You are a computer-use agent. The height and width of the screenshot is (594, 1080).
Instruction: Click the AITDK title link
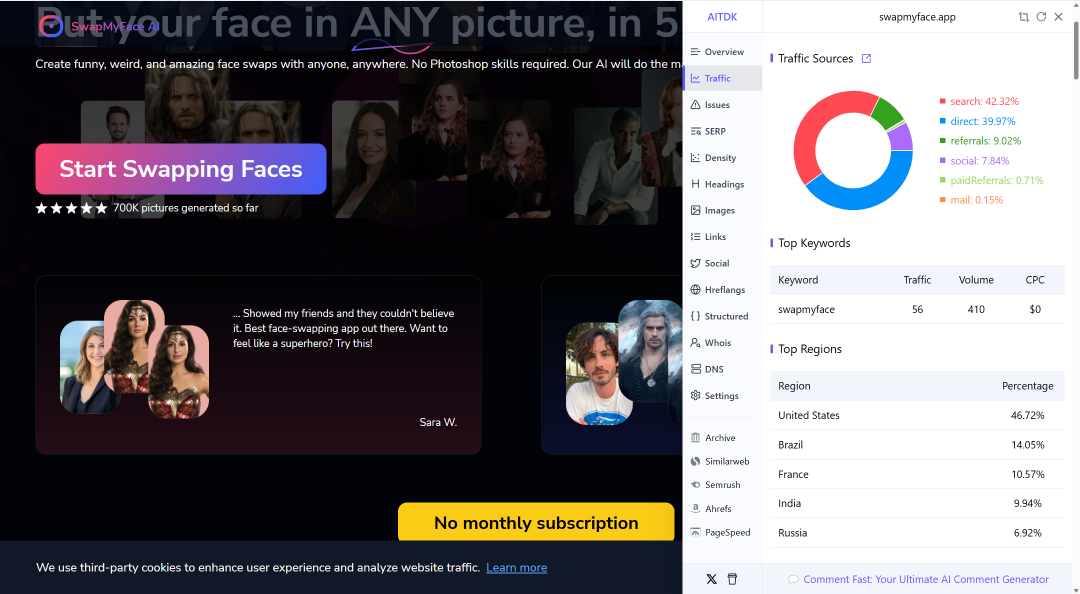click(x=722, y=17)
